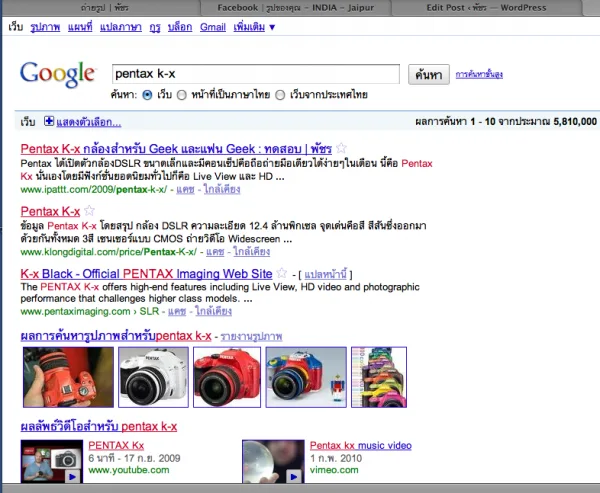Open the Pentax kx music video link
The height and width of the screenshot is (493, 600).
(360, 446)
